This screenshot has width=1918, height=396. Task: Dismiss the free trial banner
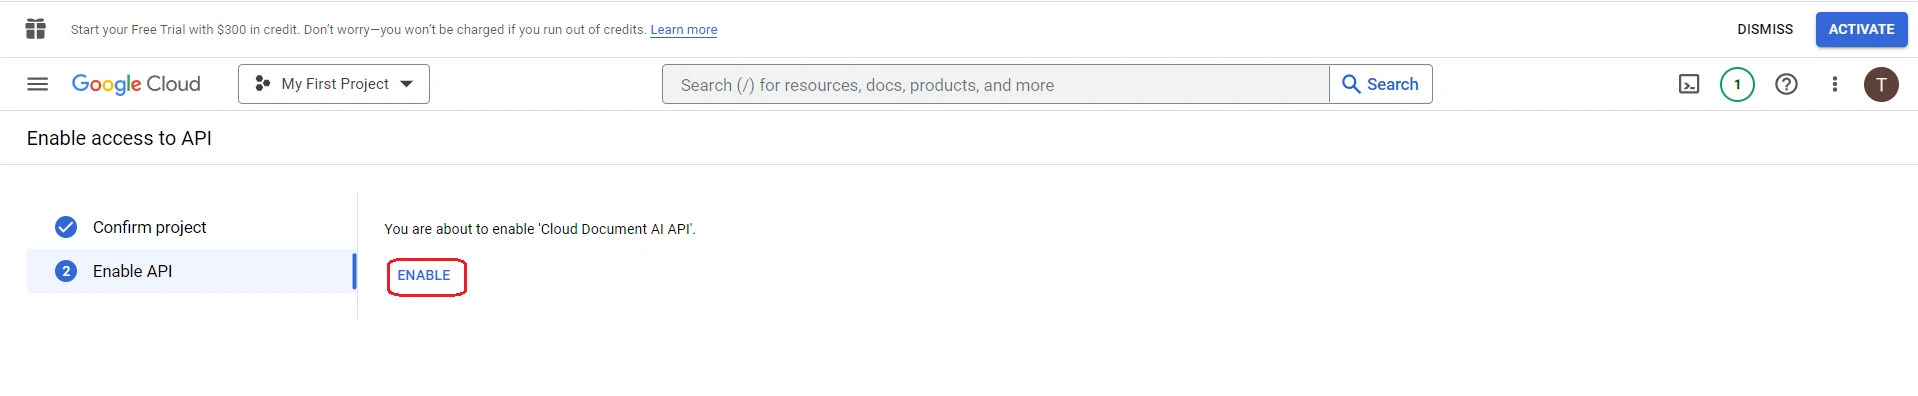click(x=1765, y=29)
